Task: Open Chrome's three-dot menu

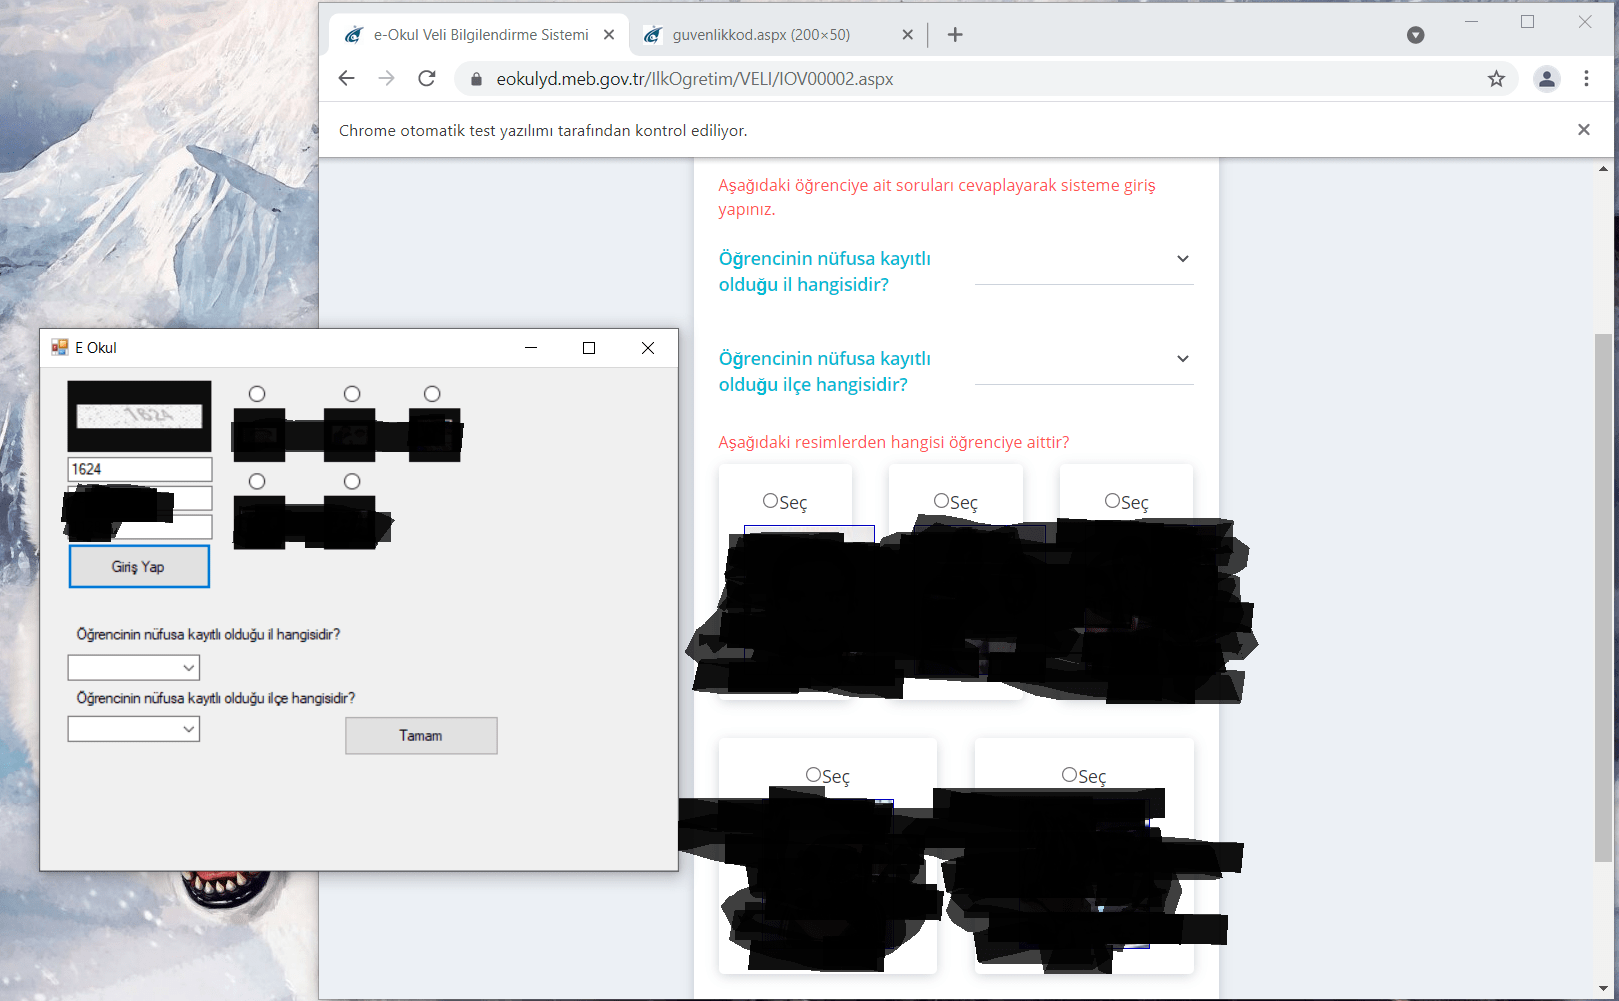Action: (1586, 78)
